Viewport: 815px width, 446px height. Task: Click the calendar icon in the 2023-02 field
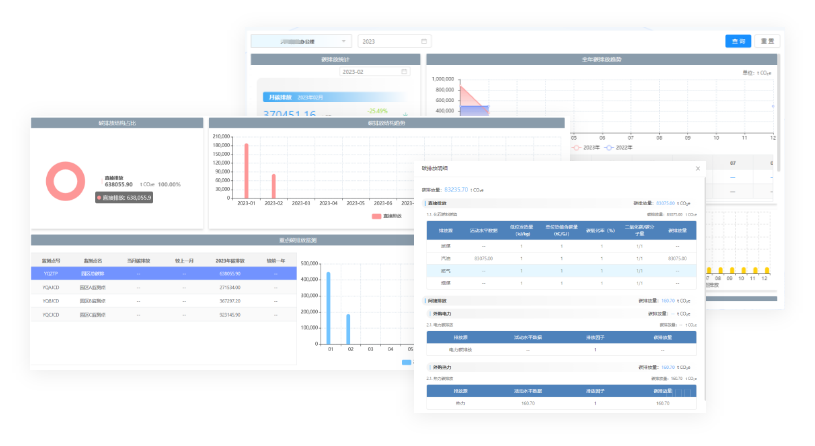tap(404, 72)
